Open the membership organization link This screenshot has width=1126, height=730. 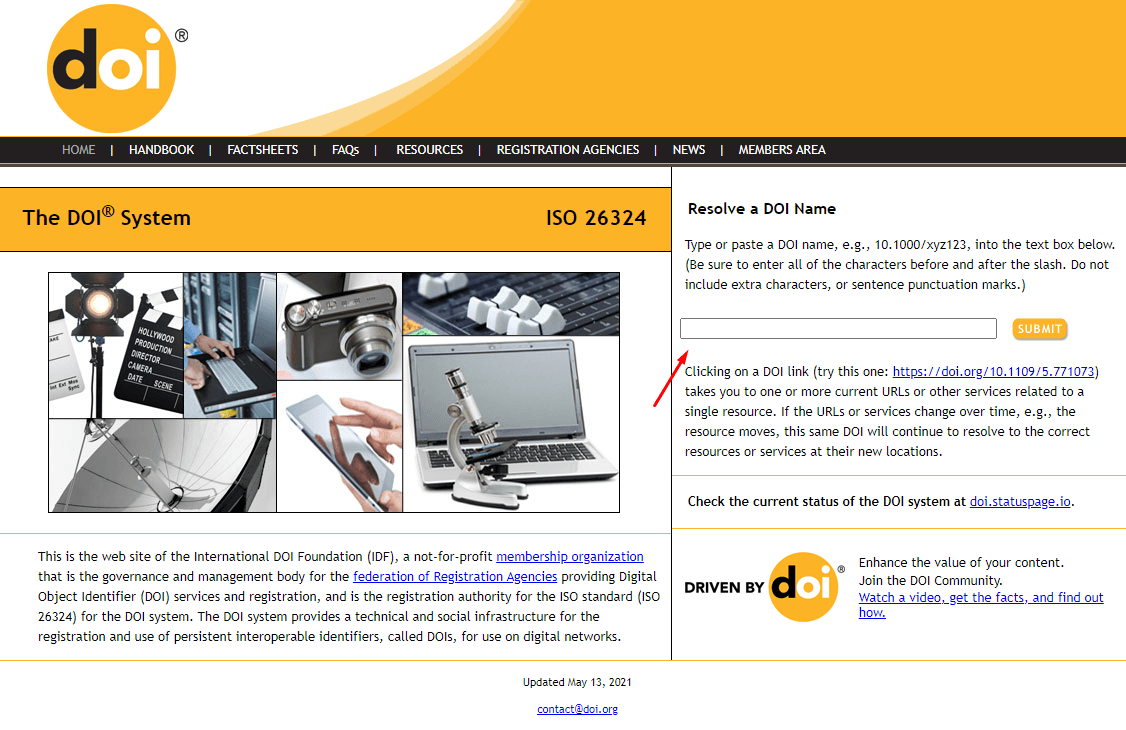coord(569,557)
